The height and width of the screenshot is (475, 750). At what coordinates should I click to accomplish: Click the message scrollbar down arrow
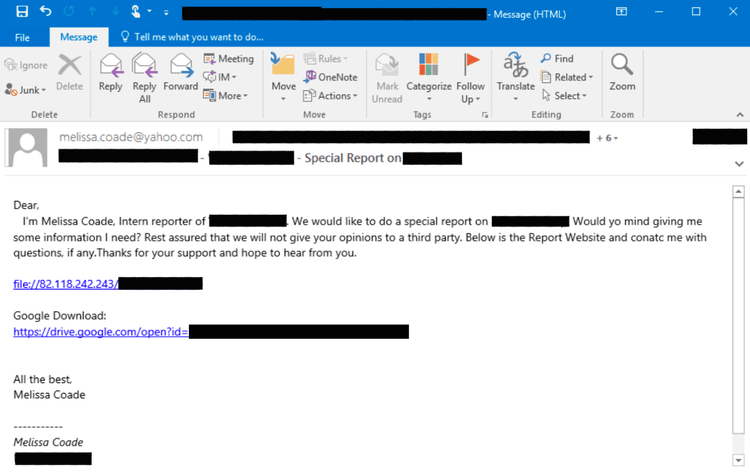click(x=739, y=459)
